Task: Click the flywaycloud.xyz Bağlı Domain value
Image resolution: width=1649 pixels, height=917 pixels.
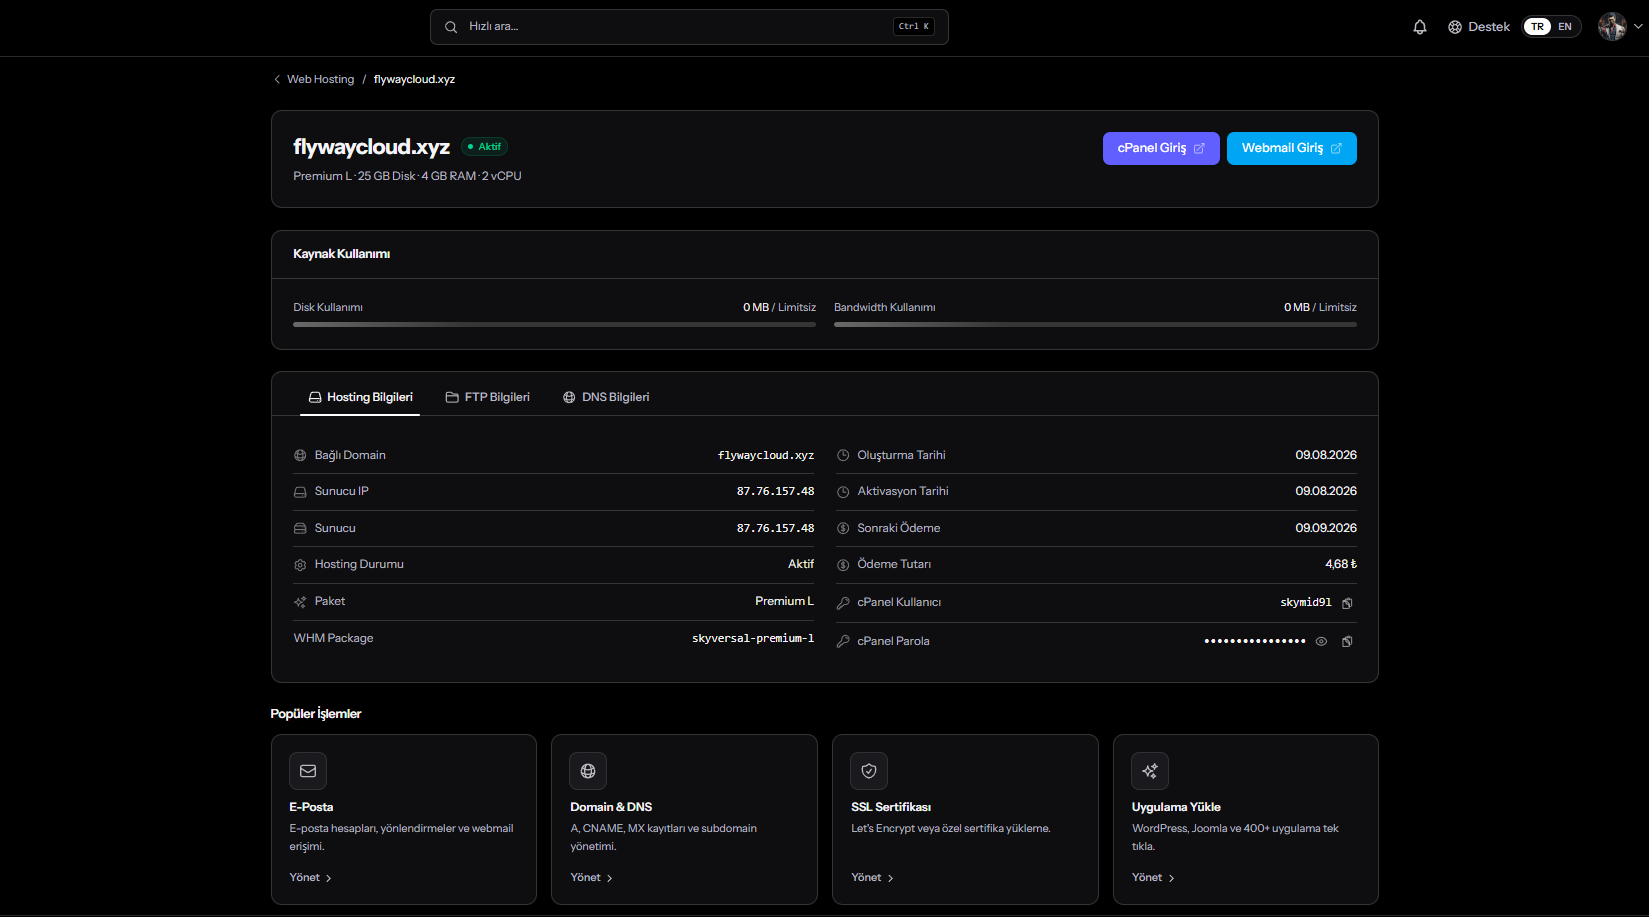Action: click(x=766, y=456)
